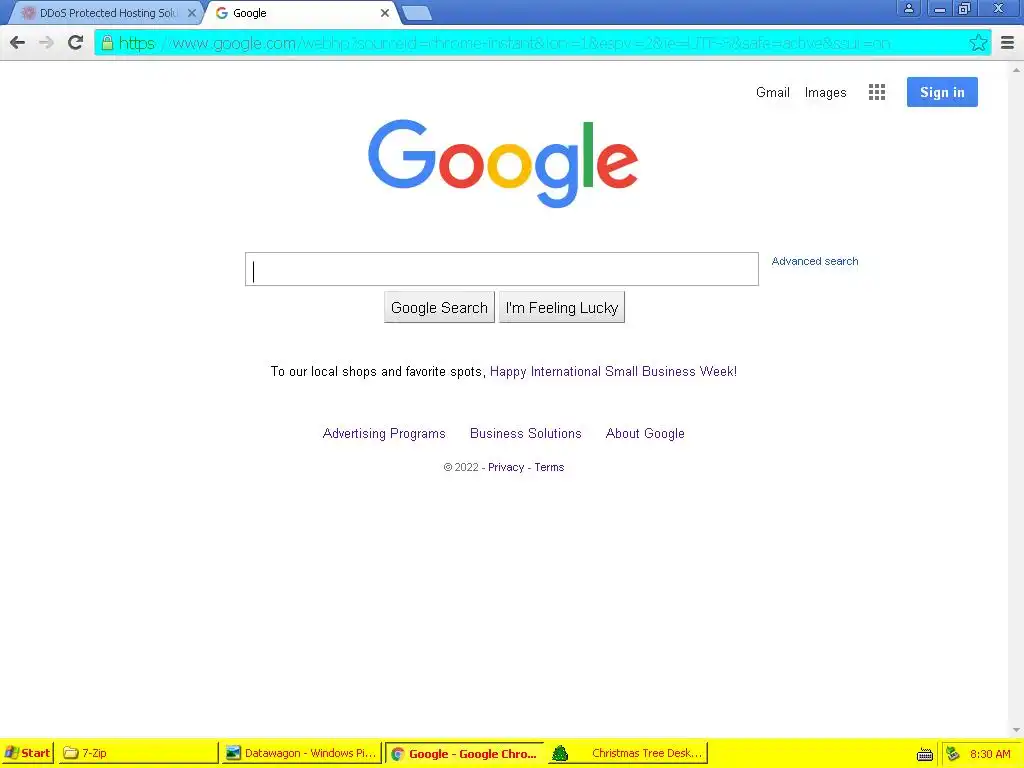The width and height of the screenshot is (1024, 768).
Task: Reload the page with the refresh icon
Action: [76, 42]
